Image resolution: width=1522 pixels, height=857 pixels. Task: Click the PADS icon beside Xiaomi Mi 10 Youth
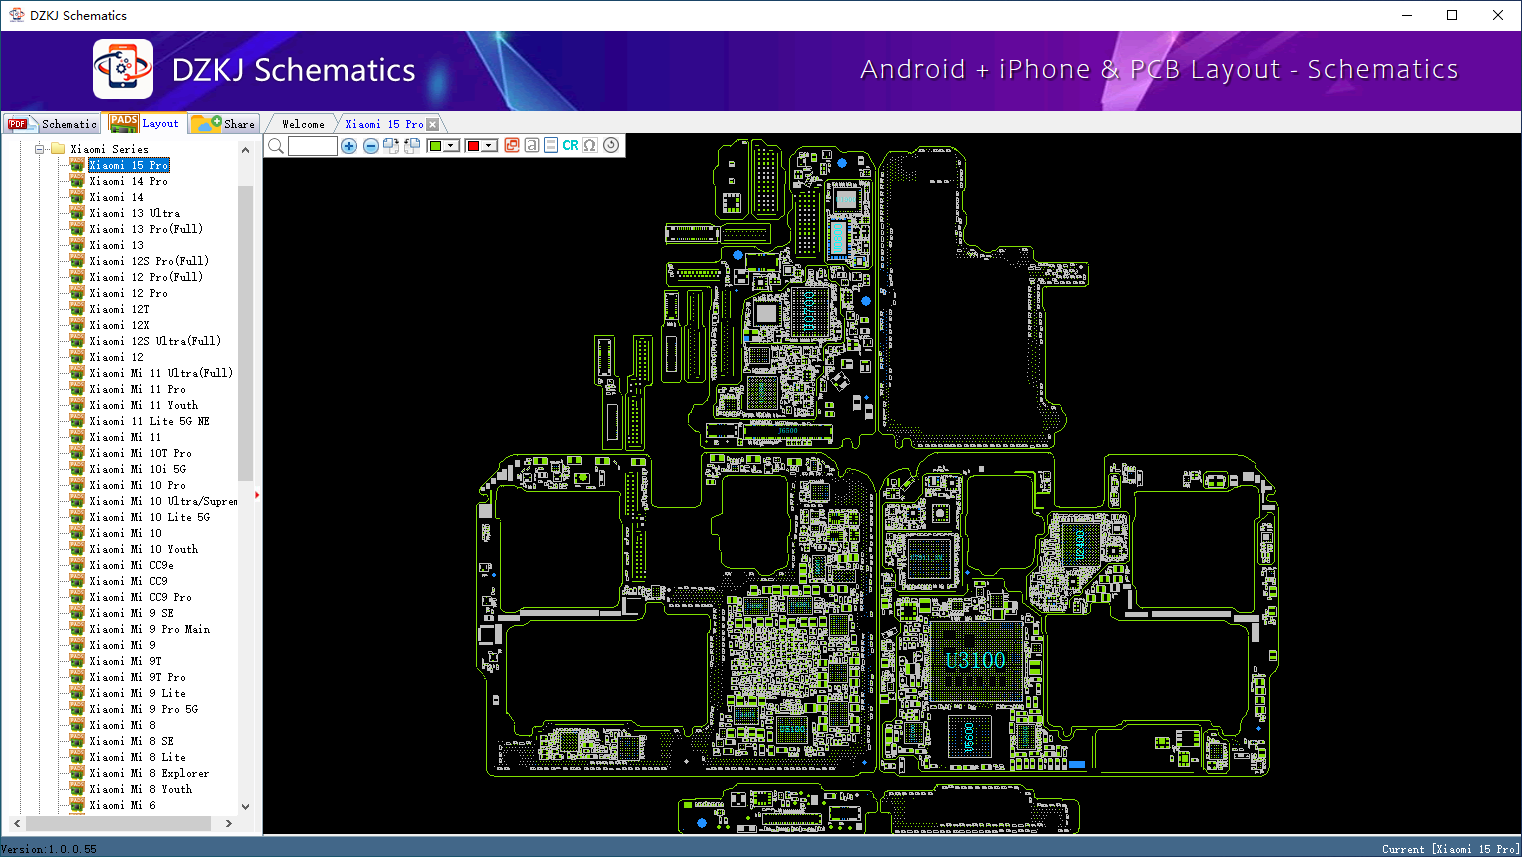77,549
